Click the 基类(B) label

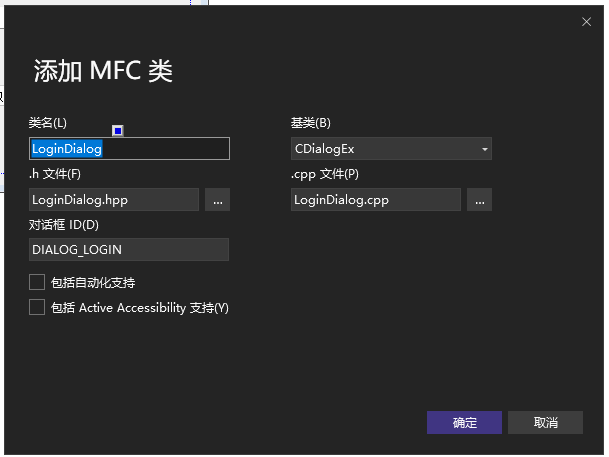pos(310,123)
